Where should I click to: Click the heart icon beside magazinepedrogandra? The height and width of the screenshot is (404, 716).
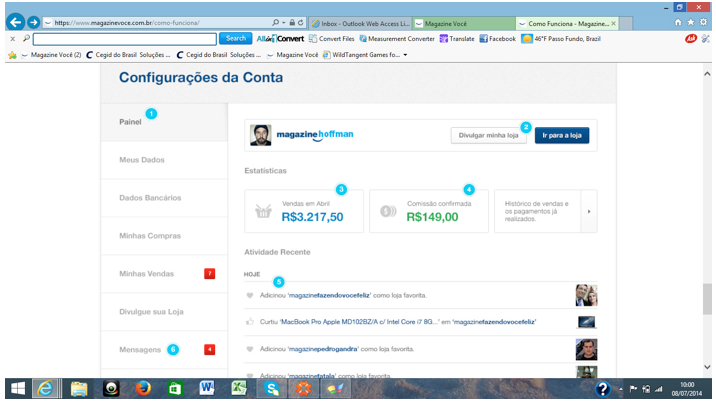coord(250,349)
